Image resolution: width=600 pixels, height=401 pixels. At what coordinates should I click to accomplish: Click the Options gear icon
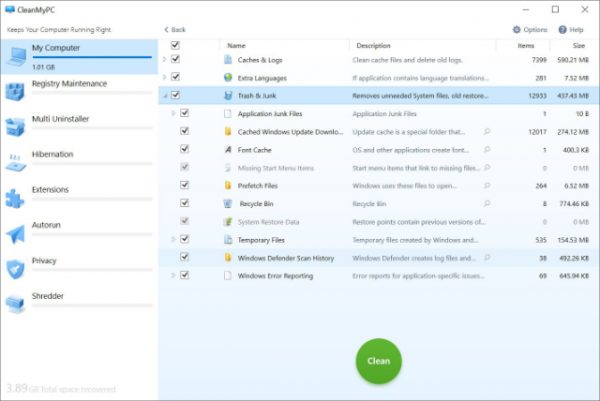[x=517, y=29]
